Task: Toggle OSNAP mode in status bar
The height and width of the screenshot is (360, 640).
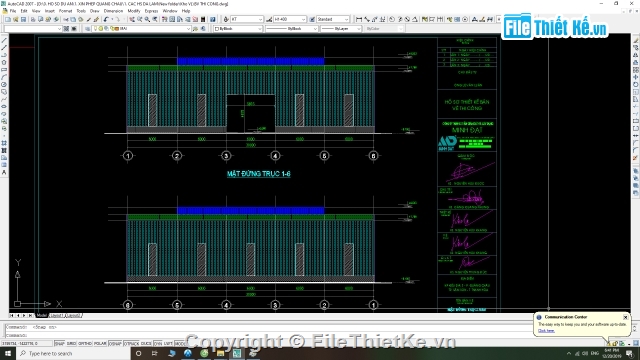Action: 115,344
